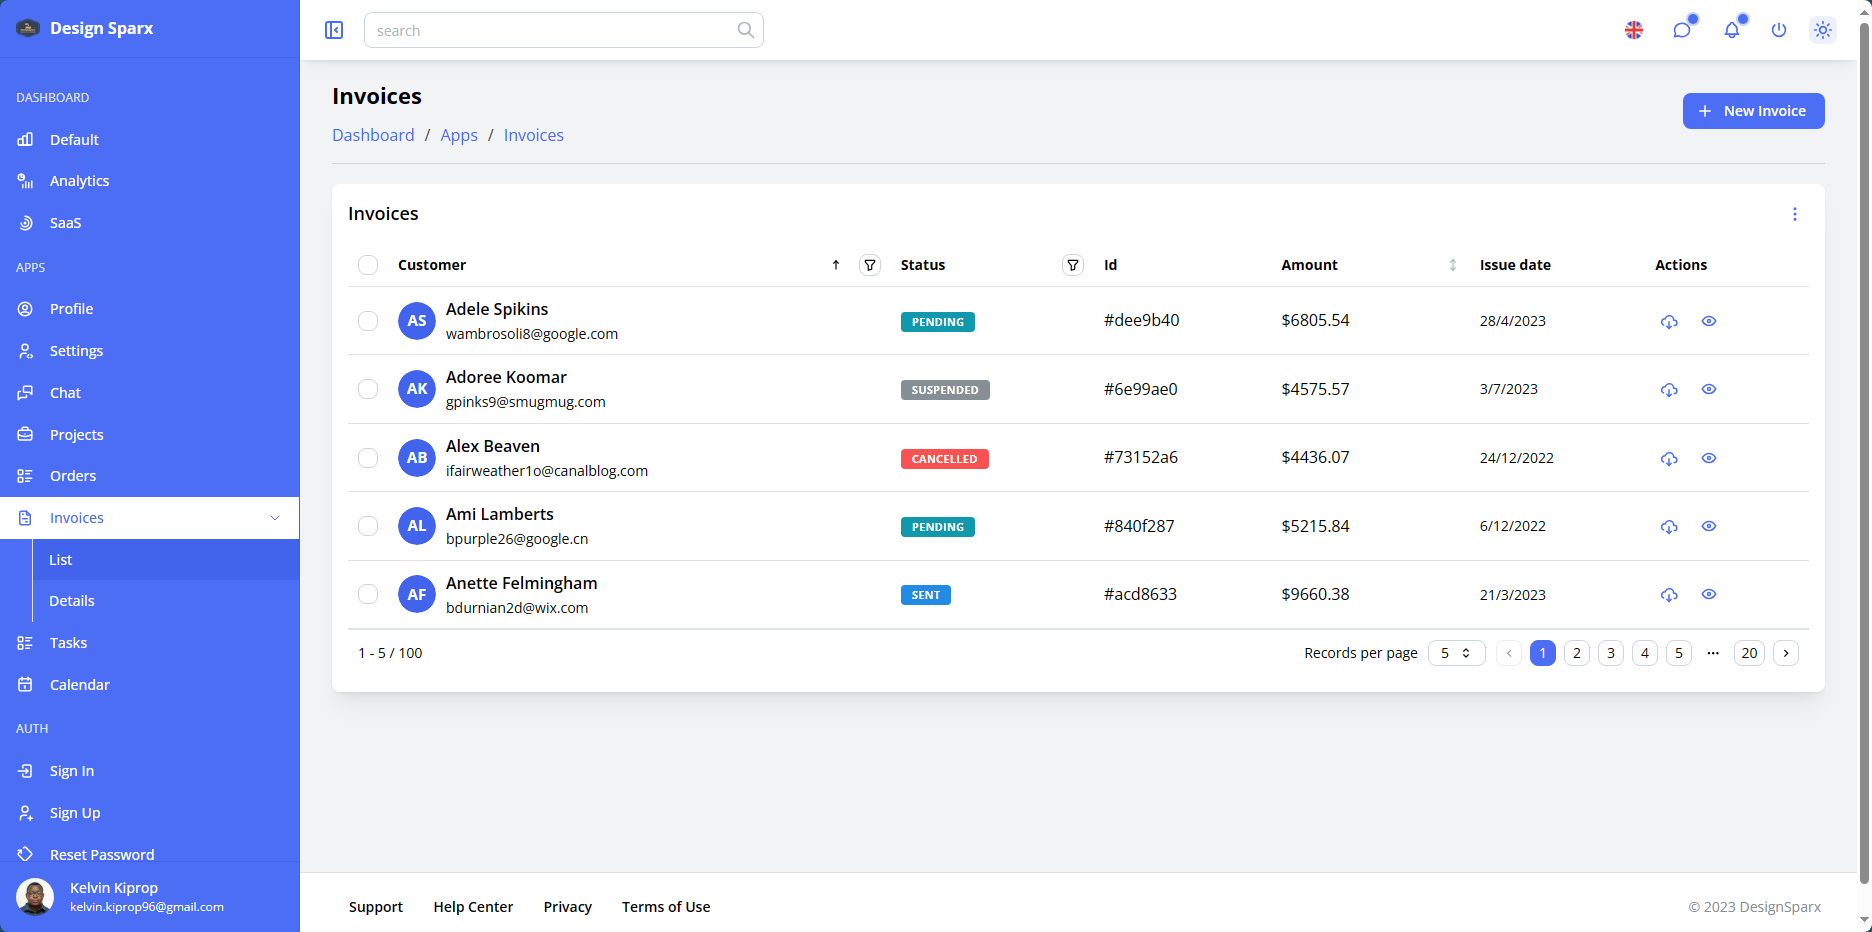Switch to dark mode with the sun icon

pos(1822,30)
